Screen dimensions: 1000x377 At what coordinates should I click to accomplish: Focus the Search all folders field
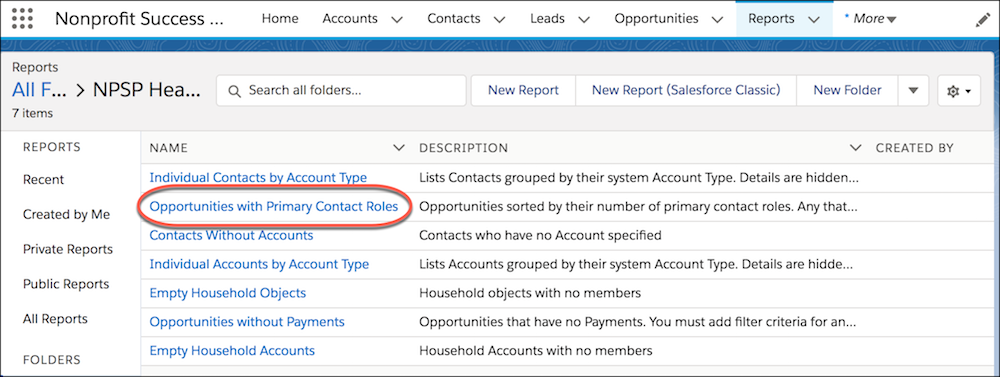(x=341, y=91)
